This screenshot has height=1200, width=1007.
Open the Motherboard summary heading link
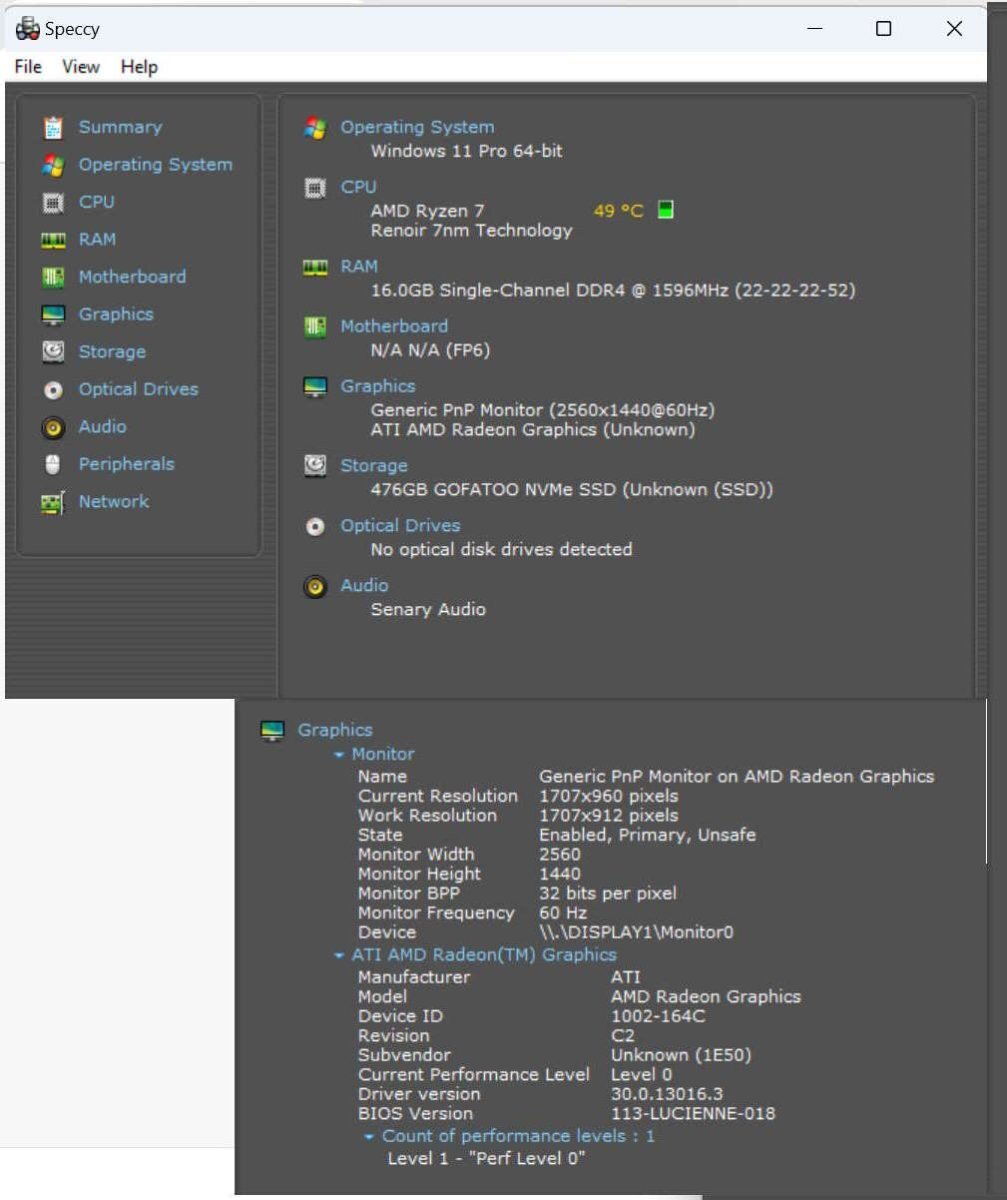coord(394,326)
